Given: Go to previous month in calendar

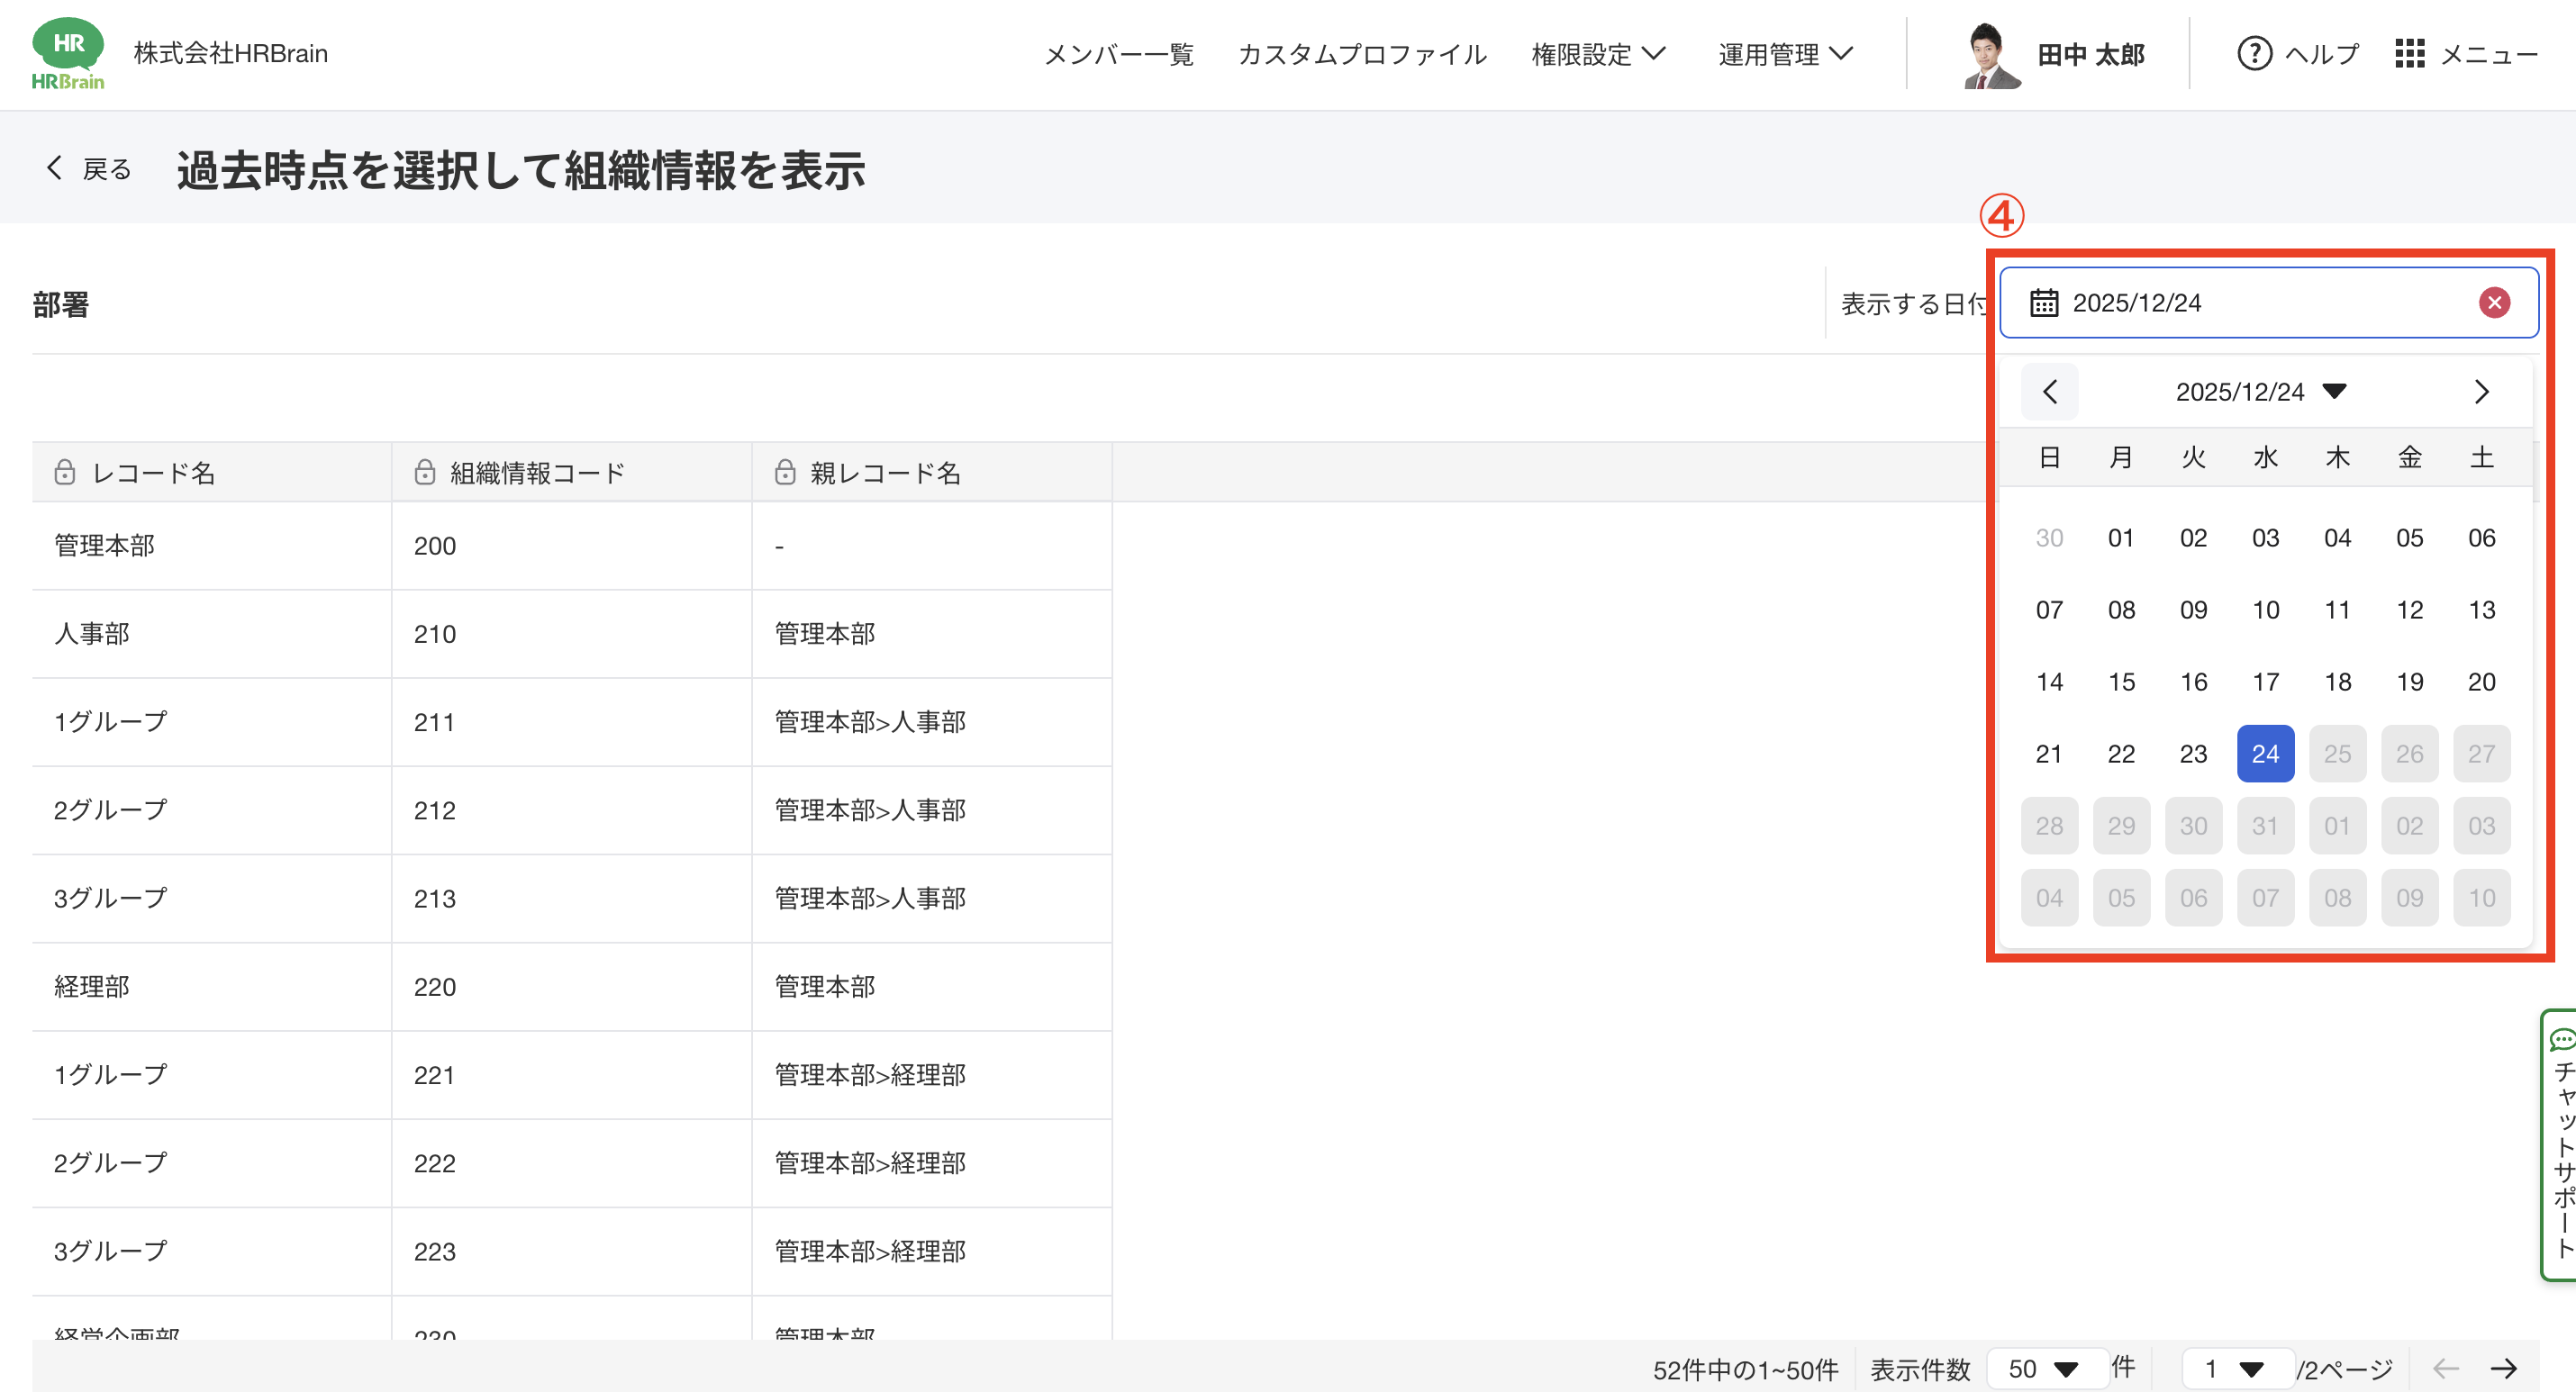Looking at the screenshot, I should [2049, 391].
